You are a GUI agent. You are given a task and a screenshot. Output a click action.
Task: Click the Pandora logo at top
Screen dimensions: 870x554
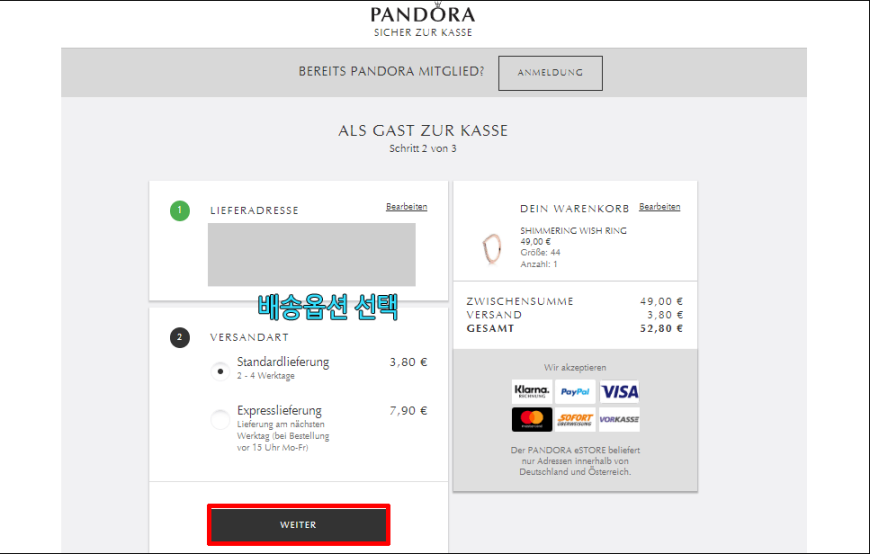423,14
